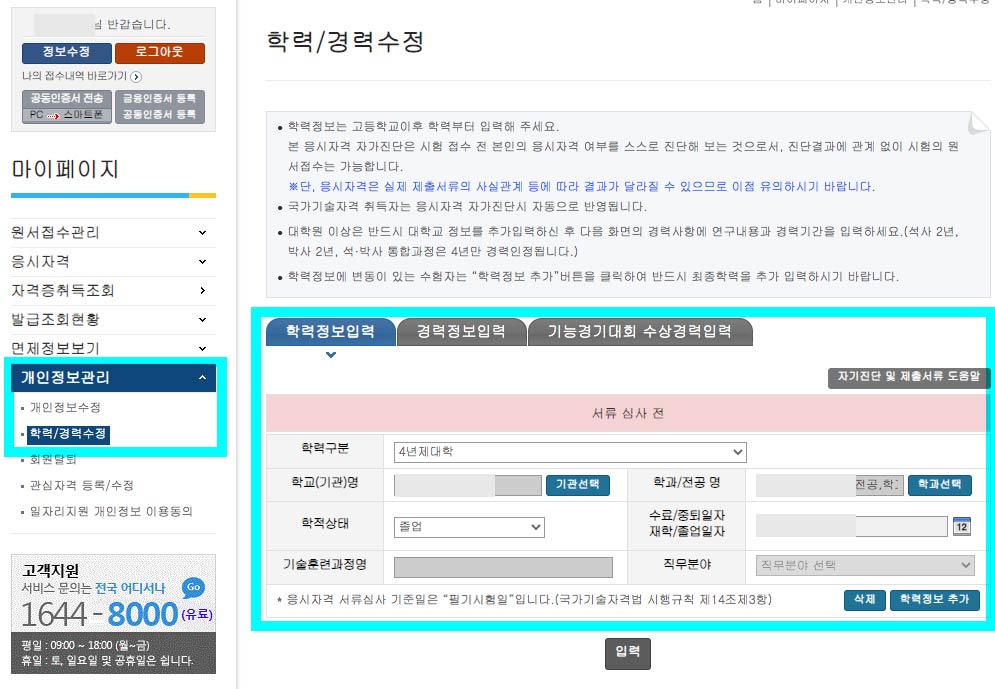Submit the form with the 입력 button
Screen dimensions: 995x689
coord(628,654)
